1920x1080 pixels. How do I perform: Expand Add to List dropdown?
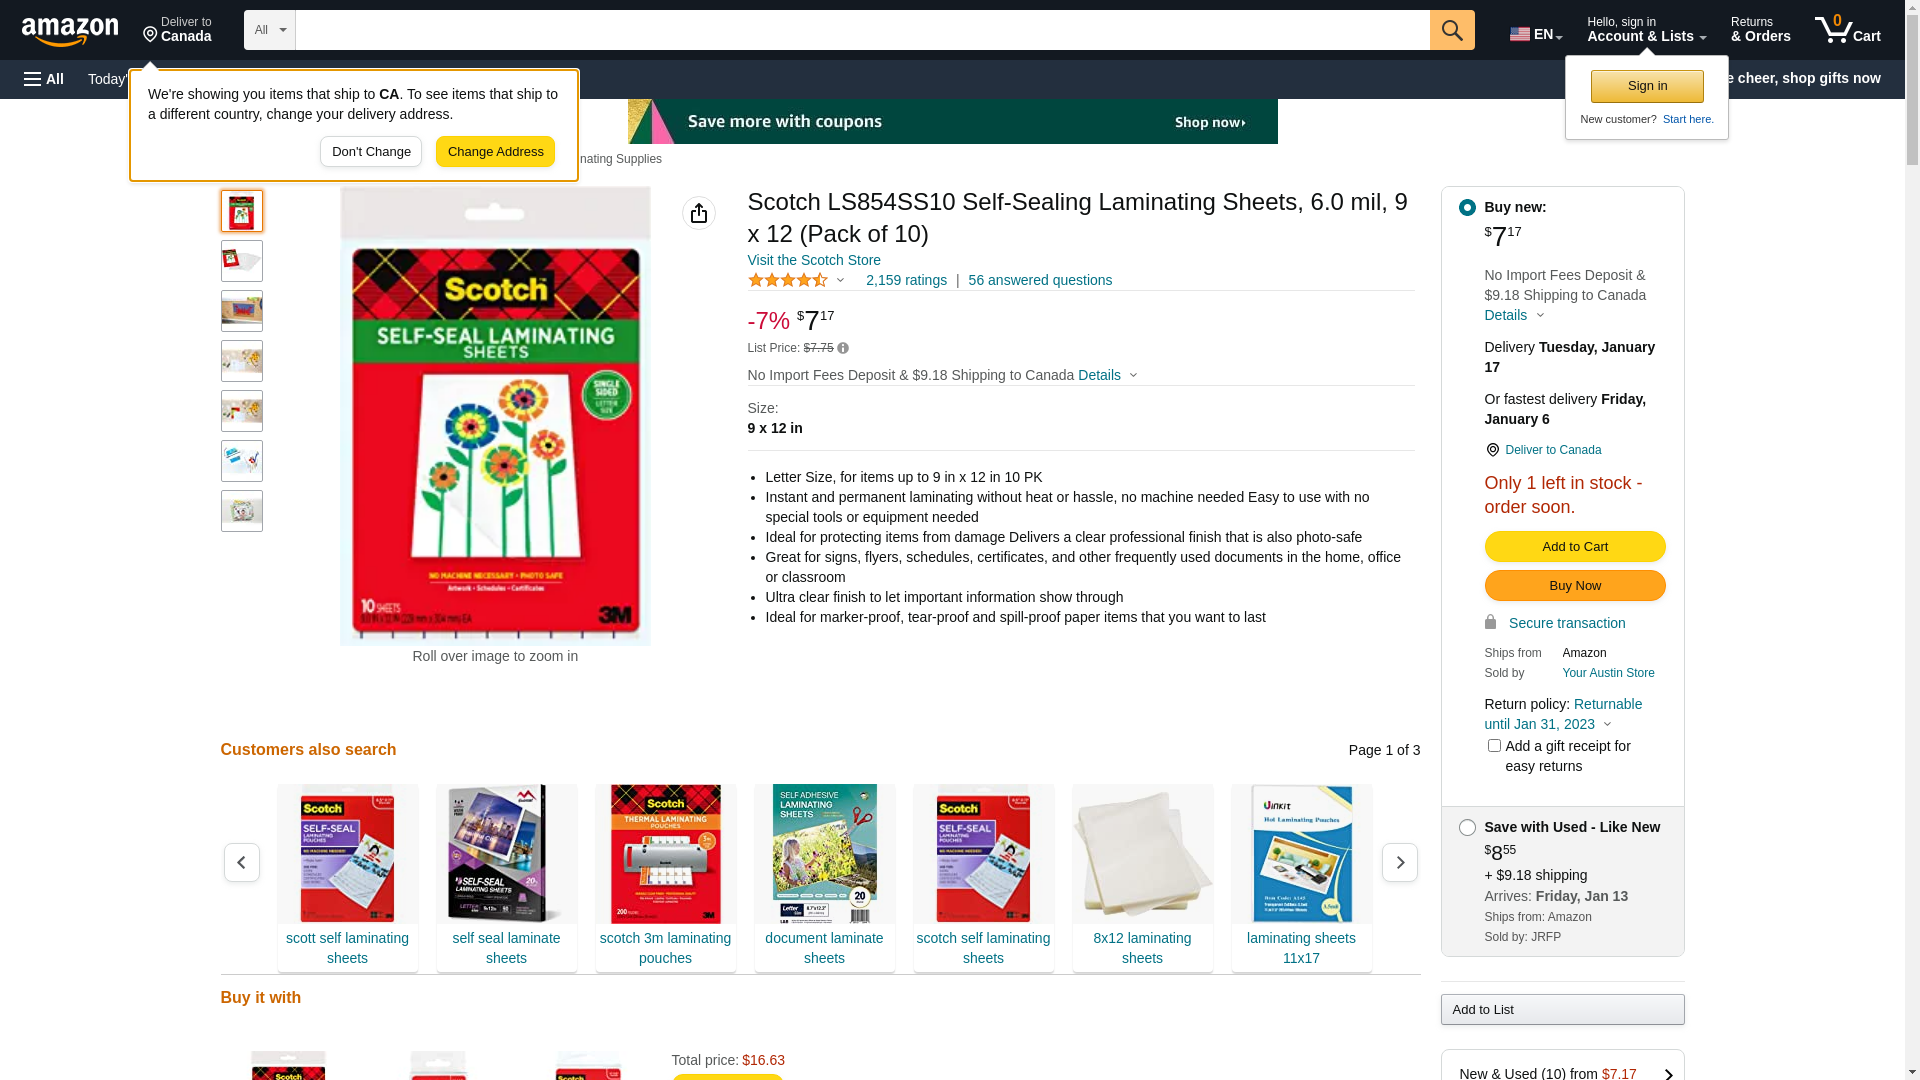[x=1562, y=1010]
